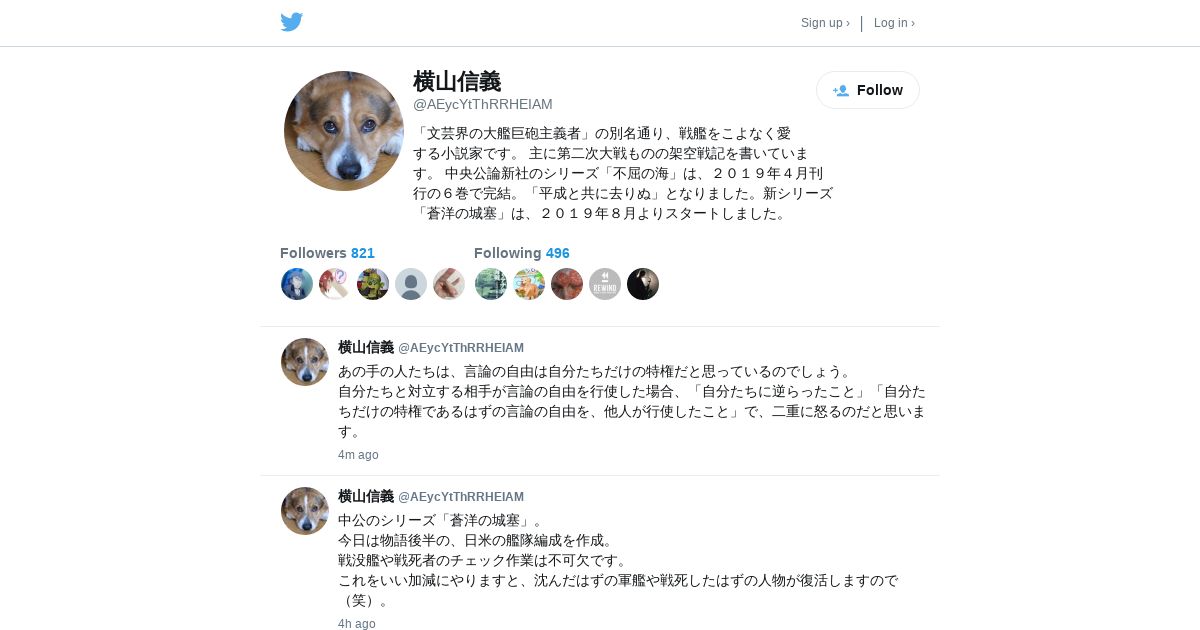1200x630 pixels.
Task: Click the large corgi profile picture
Action: [x=344, y=131]
